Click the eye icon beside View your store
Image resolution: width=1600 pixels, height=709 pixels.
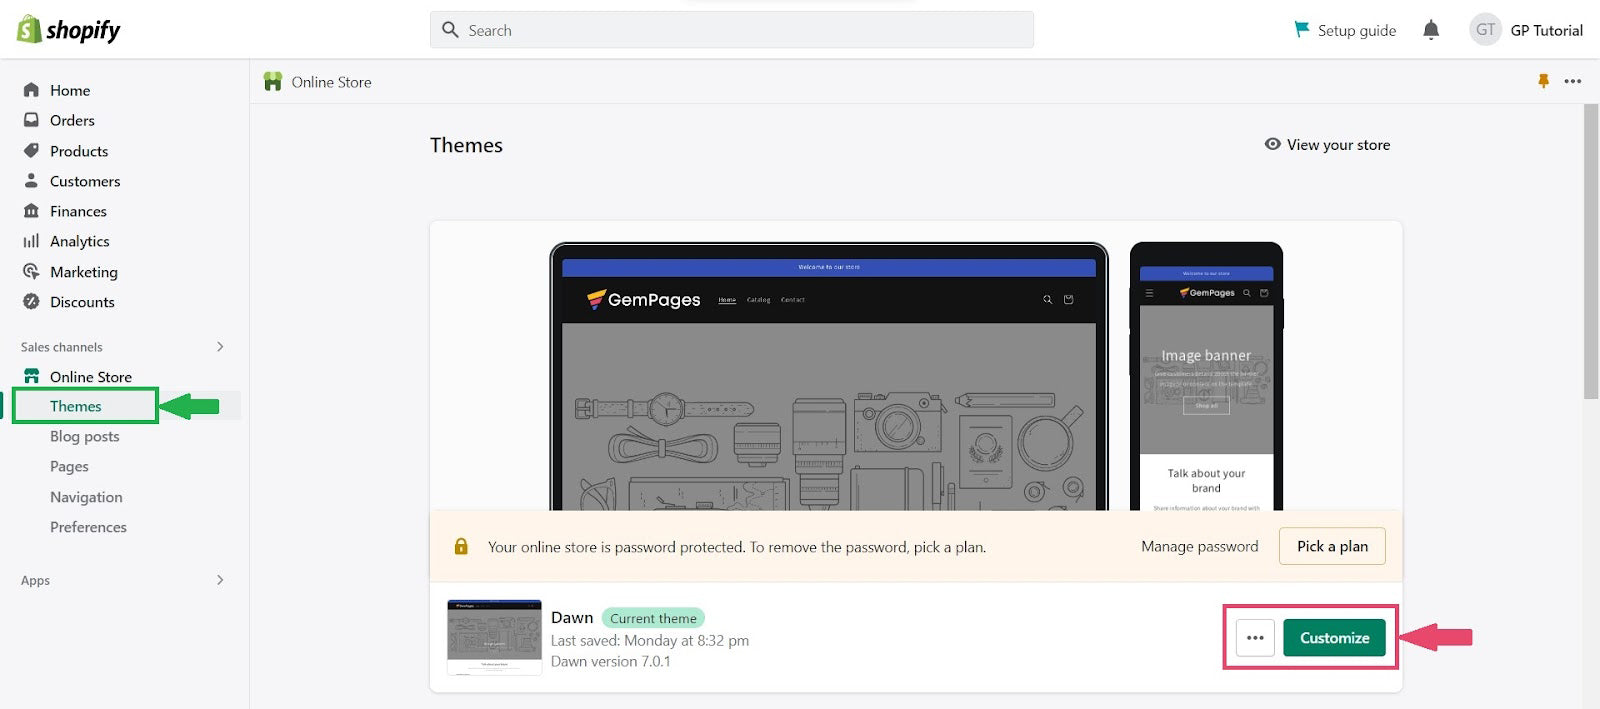pos(1272,144)
